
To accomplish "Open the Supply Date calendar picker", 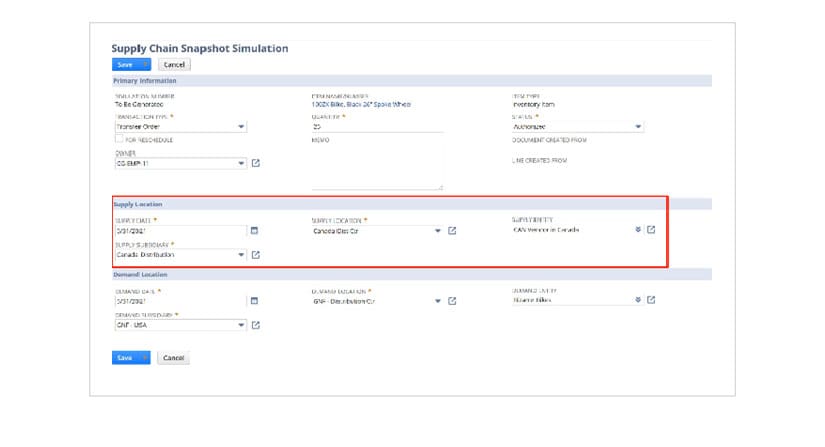I will [254, 230].
